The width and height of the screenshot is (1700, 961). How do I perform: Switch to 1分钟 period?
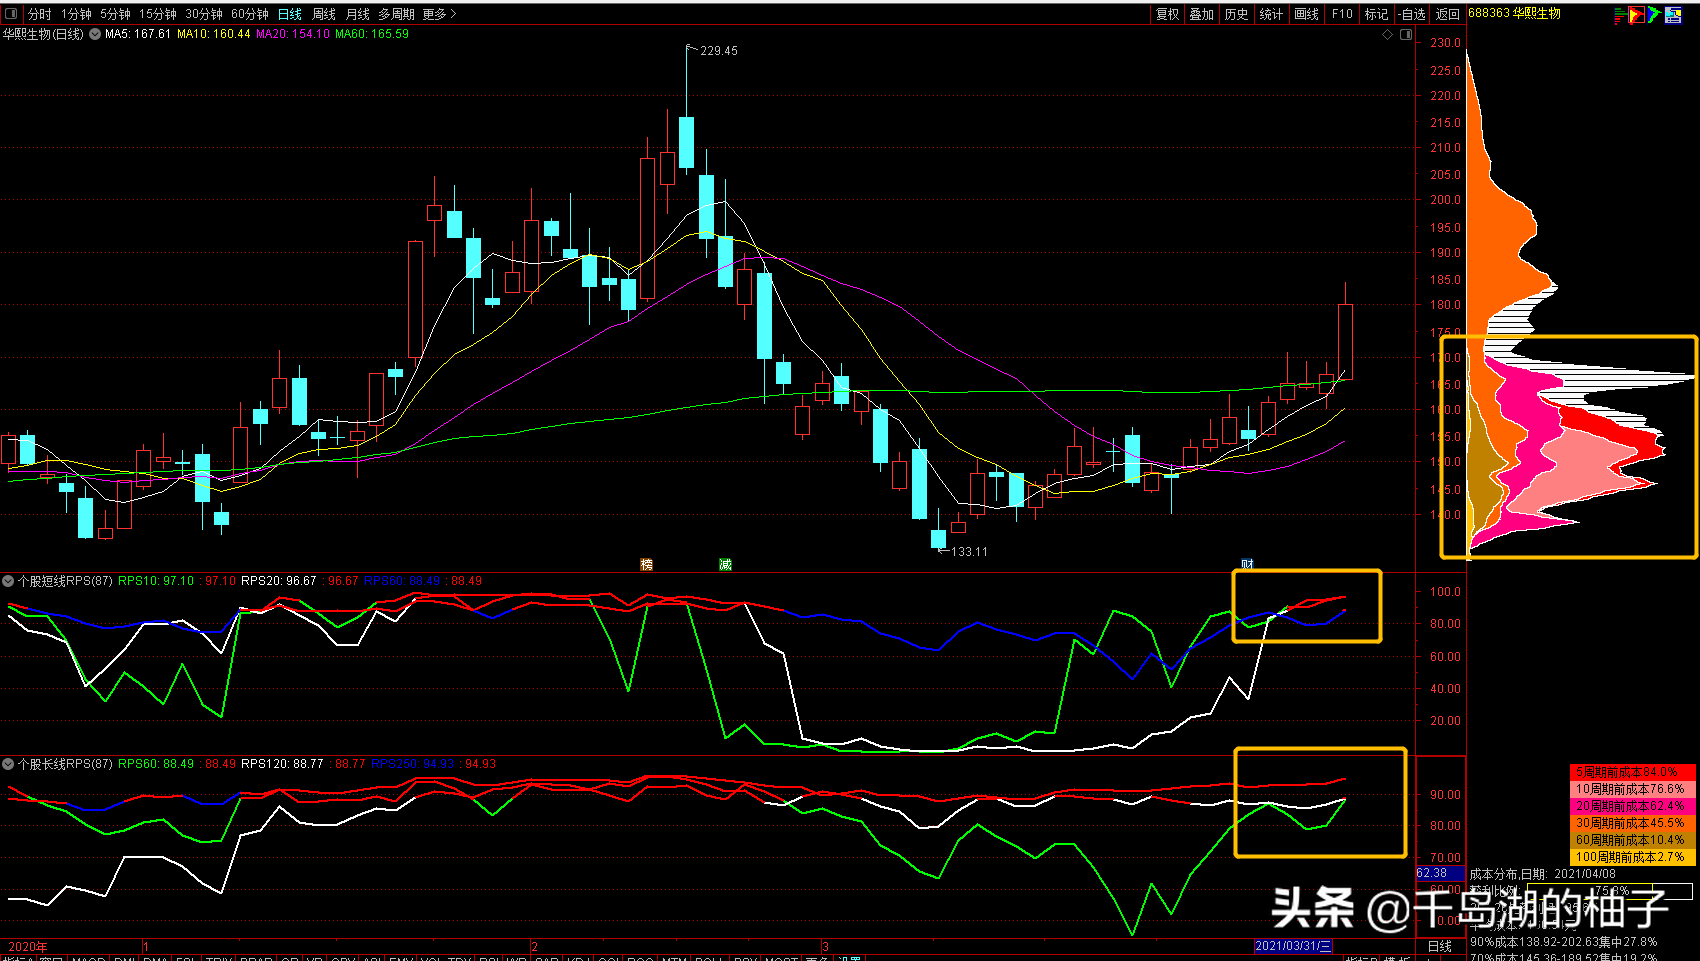coord(76,14)
